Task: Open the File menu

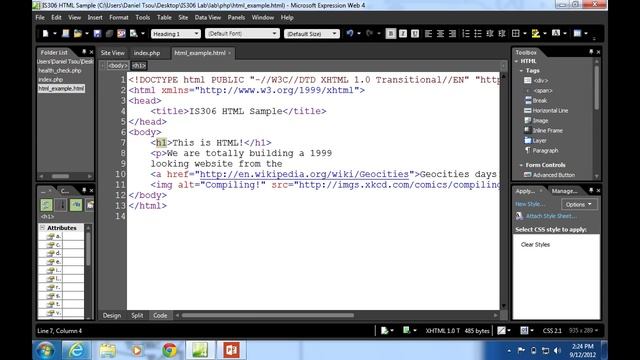Action: [40, 18]
